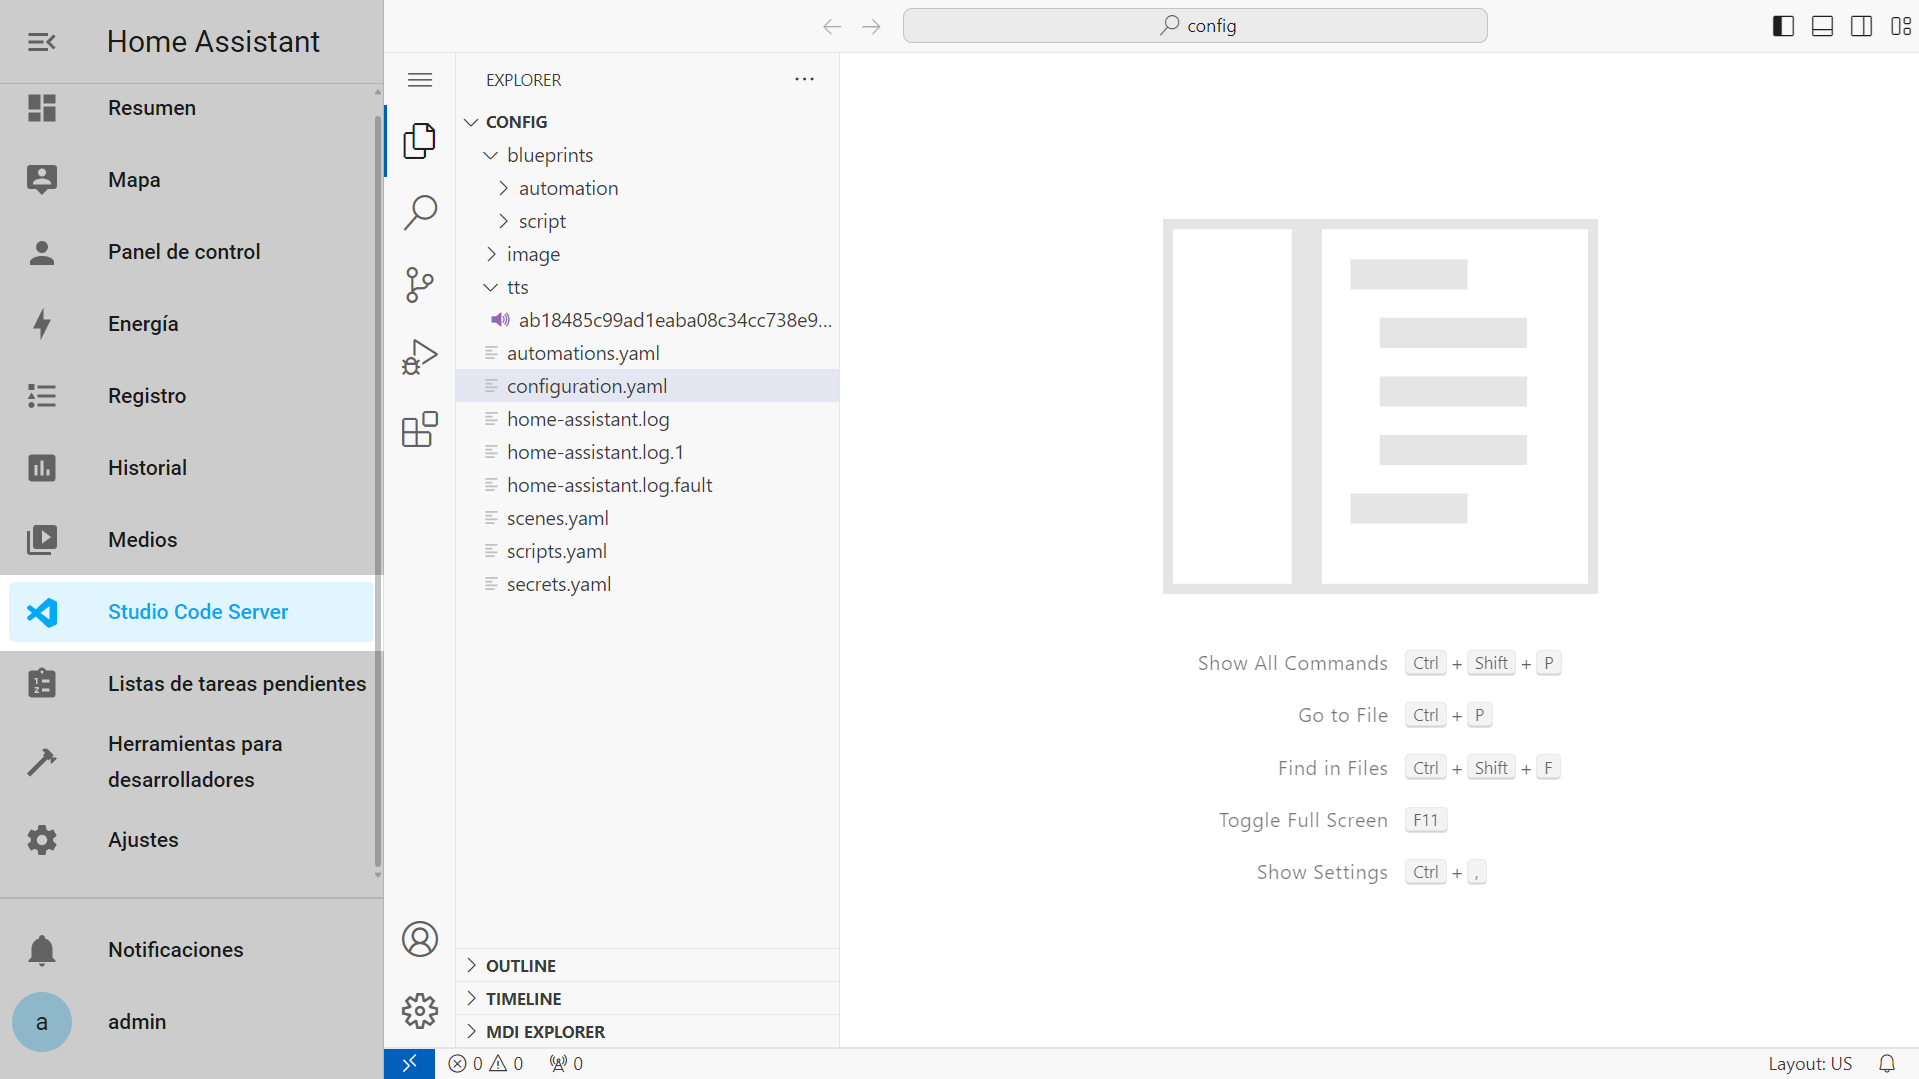The width and height of the screenshot is (1919, 1079).
Task: Open the Run and Debug view
Action: (x=420, y=356)
